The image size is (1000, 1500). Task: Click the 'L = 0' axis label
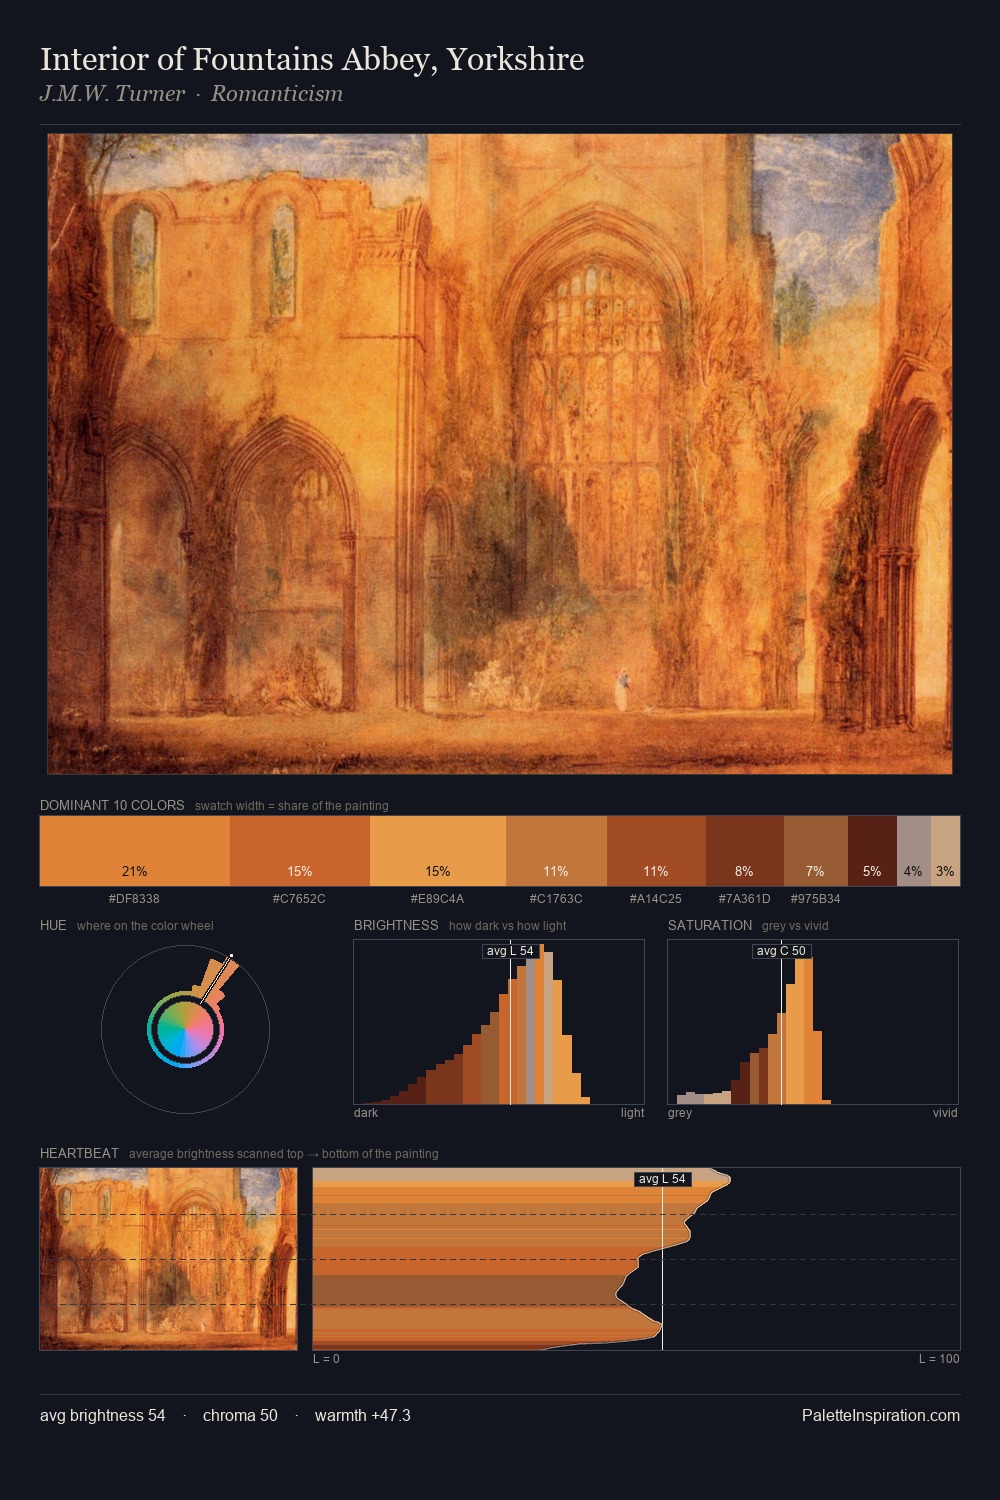click(326, 1359)
